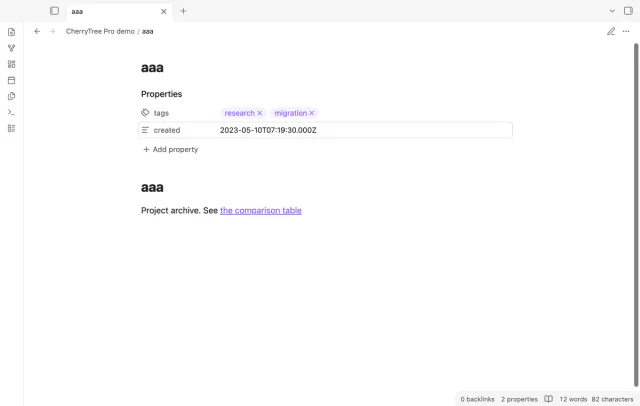The height and width of the screenshot is (406, 640).
Task: Toggle reading view book icon
Action: tap(549, 399)
